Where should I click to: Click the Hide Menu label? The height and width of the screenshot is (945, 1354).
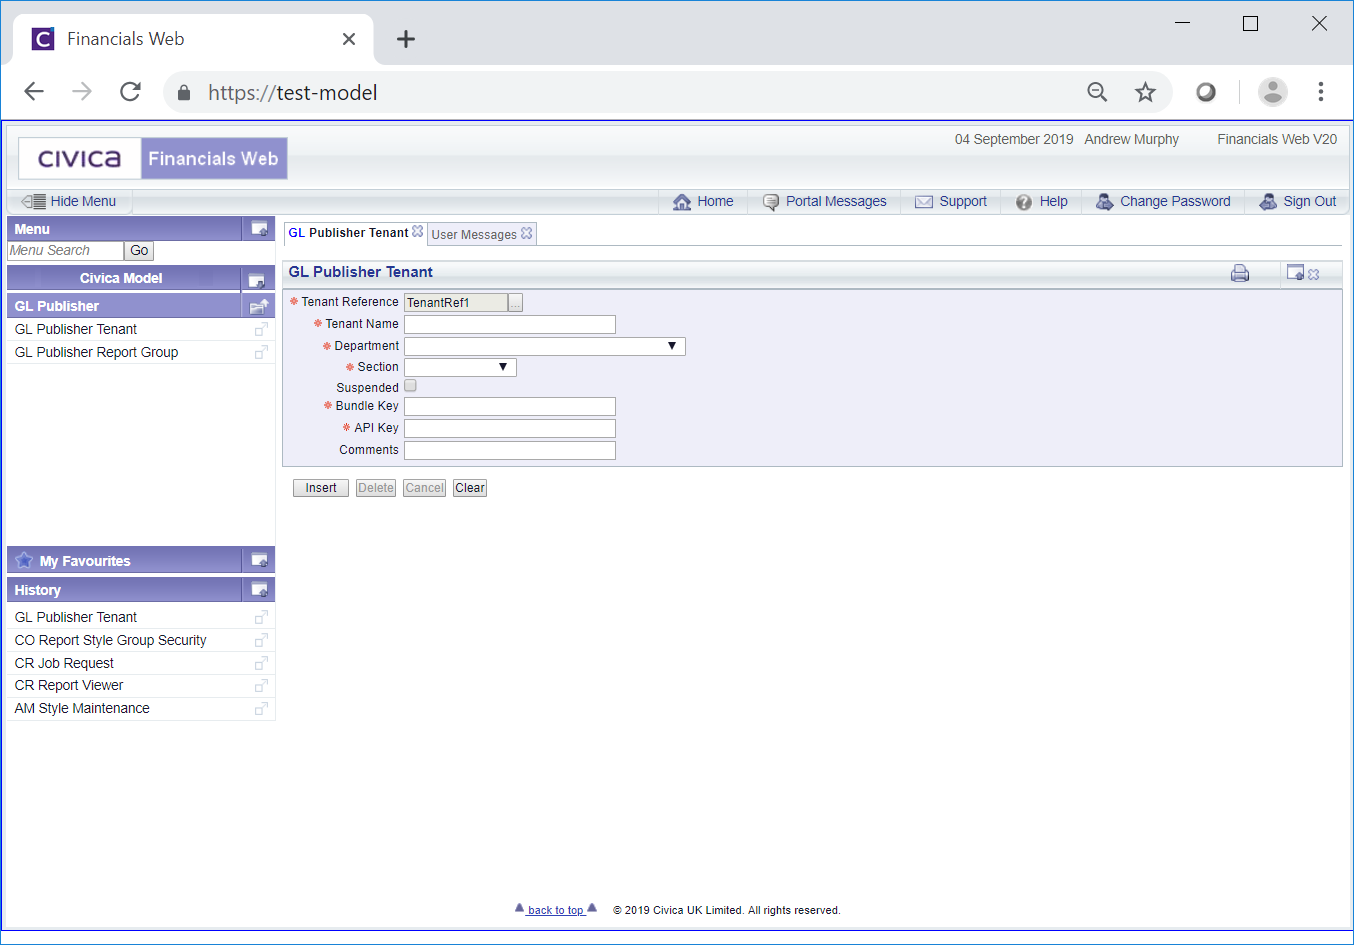click(83, 201)
